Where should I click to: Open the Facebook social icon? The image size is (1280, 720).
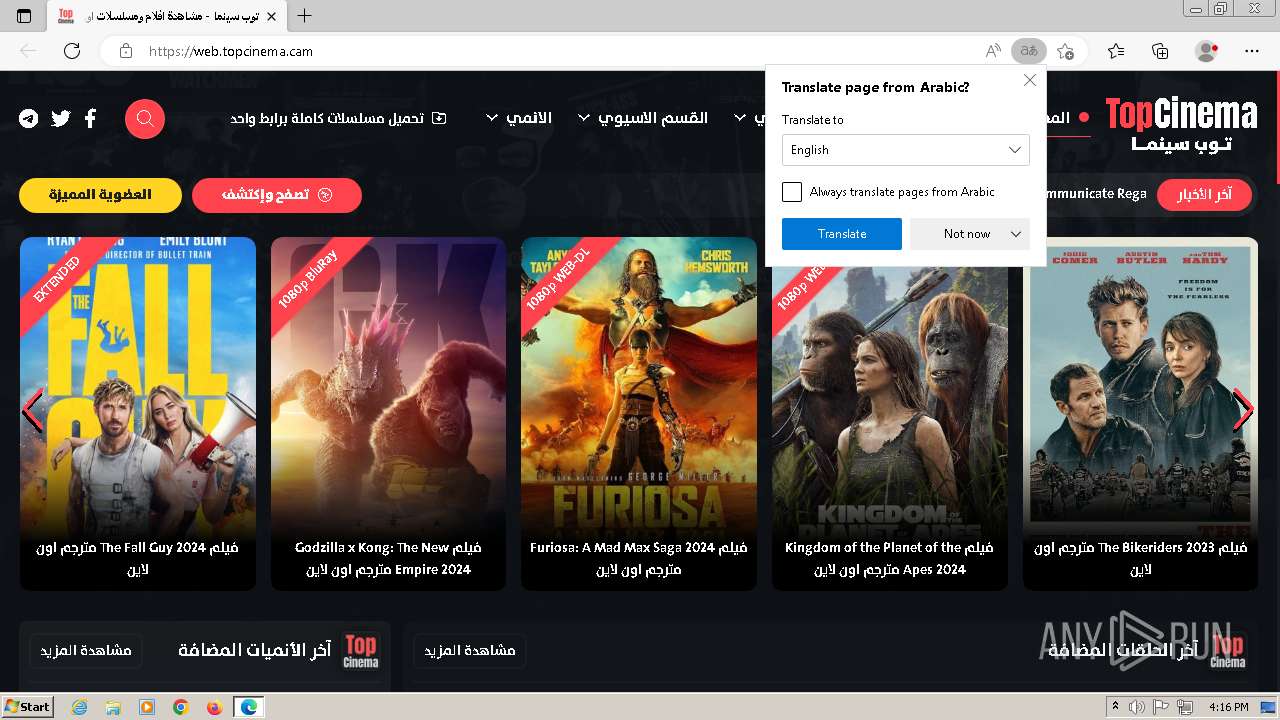coord(90,119)
